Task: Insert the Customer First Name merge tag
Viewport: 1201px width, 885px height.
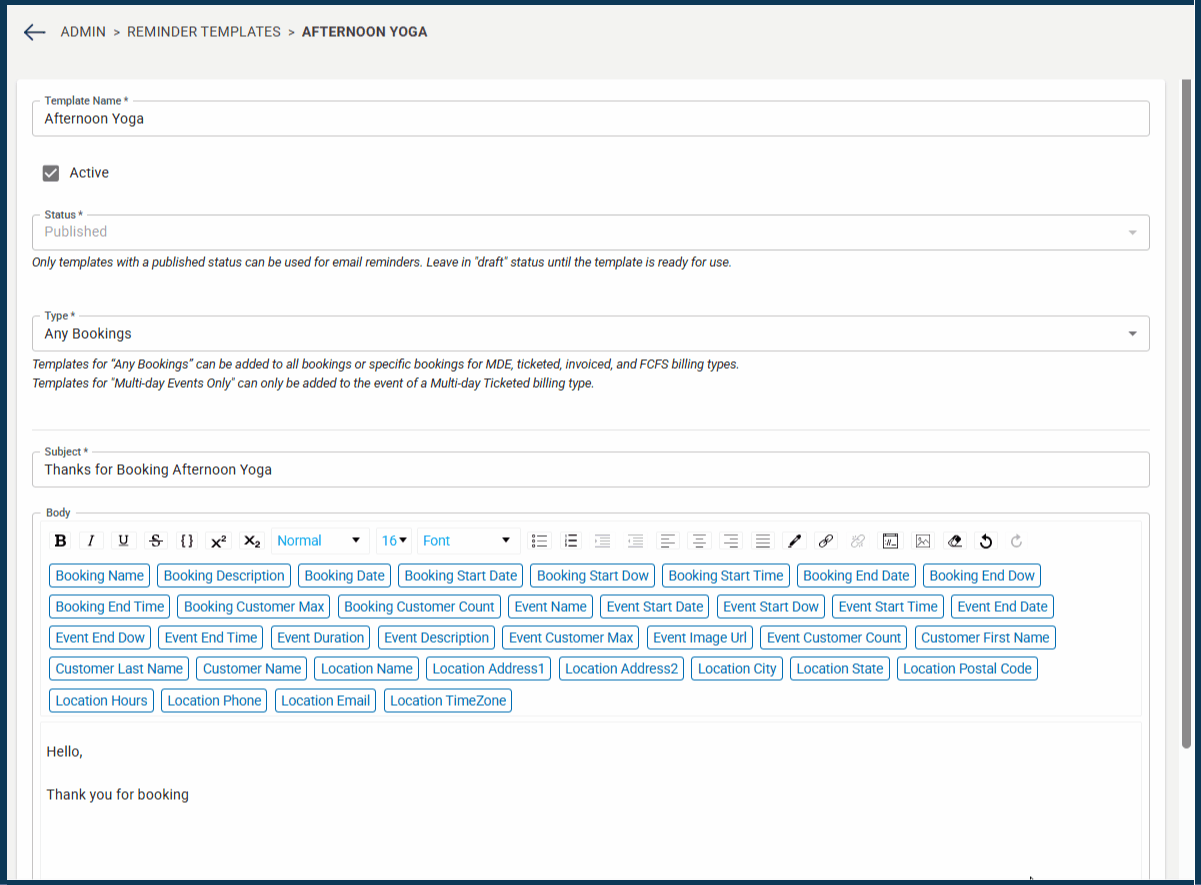Action: [x=984, y=637]
